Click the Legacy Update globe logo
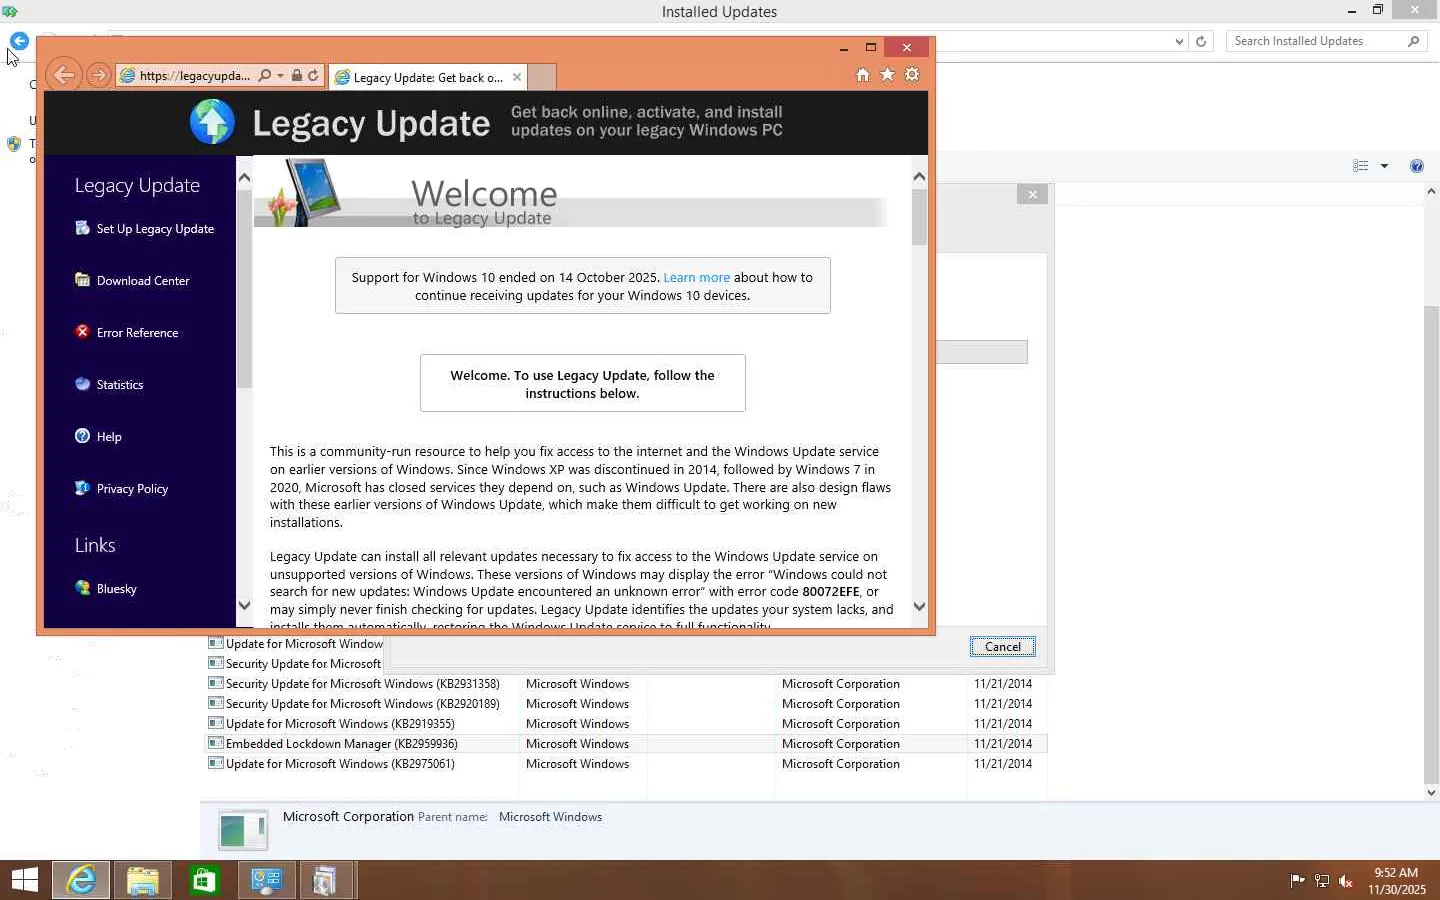 212,123
